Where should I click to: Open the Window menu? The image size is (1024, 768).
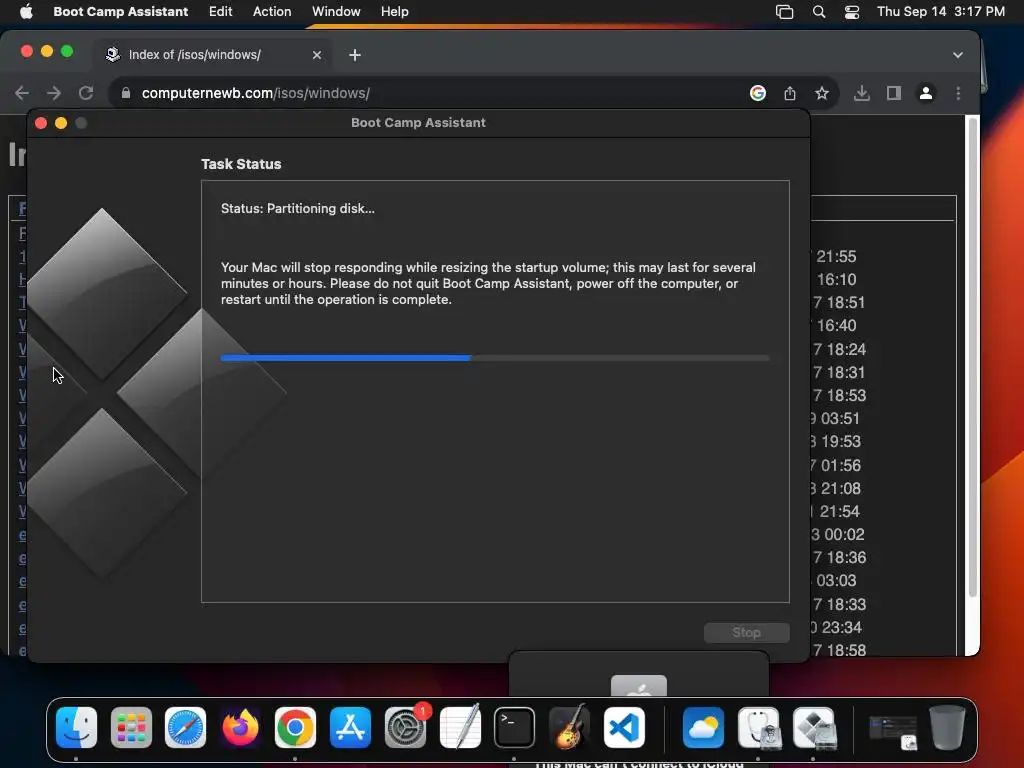coord(336,11)
